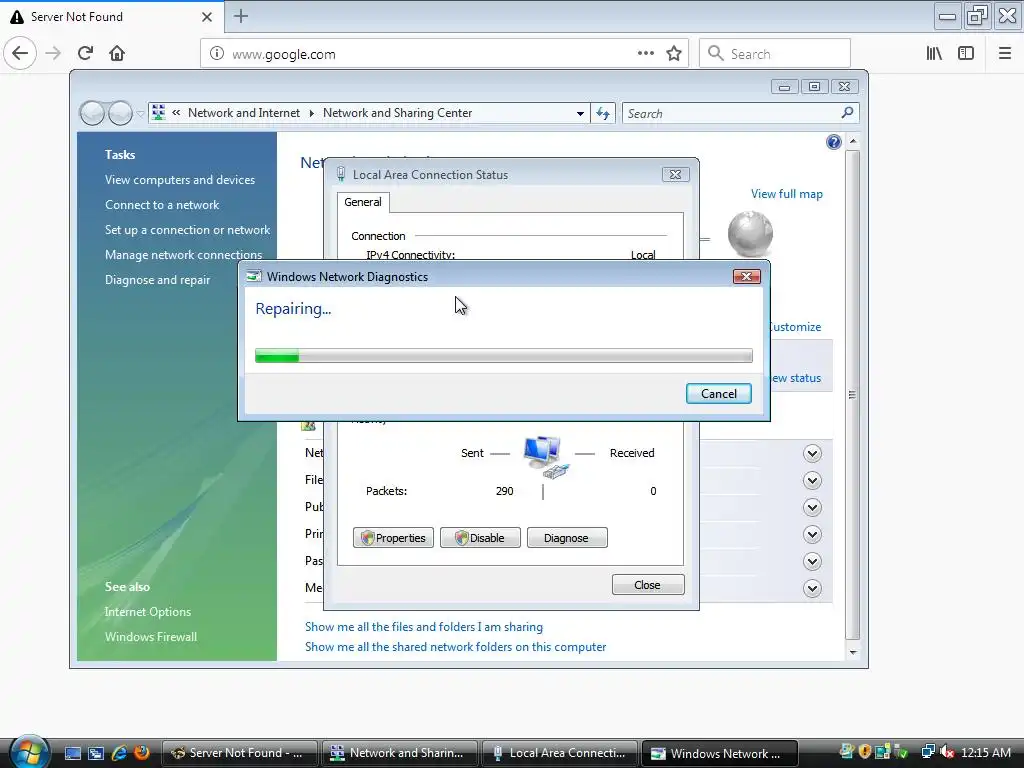The width and height of the screenshot is (1024, 768).
Task: Expand the Pub... row chevron
Action: coord(812,507)
